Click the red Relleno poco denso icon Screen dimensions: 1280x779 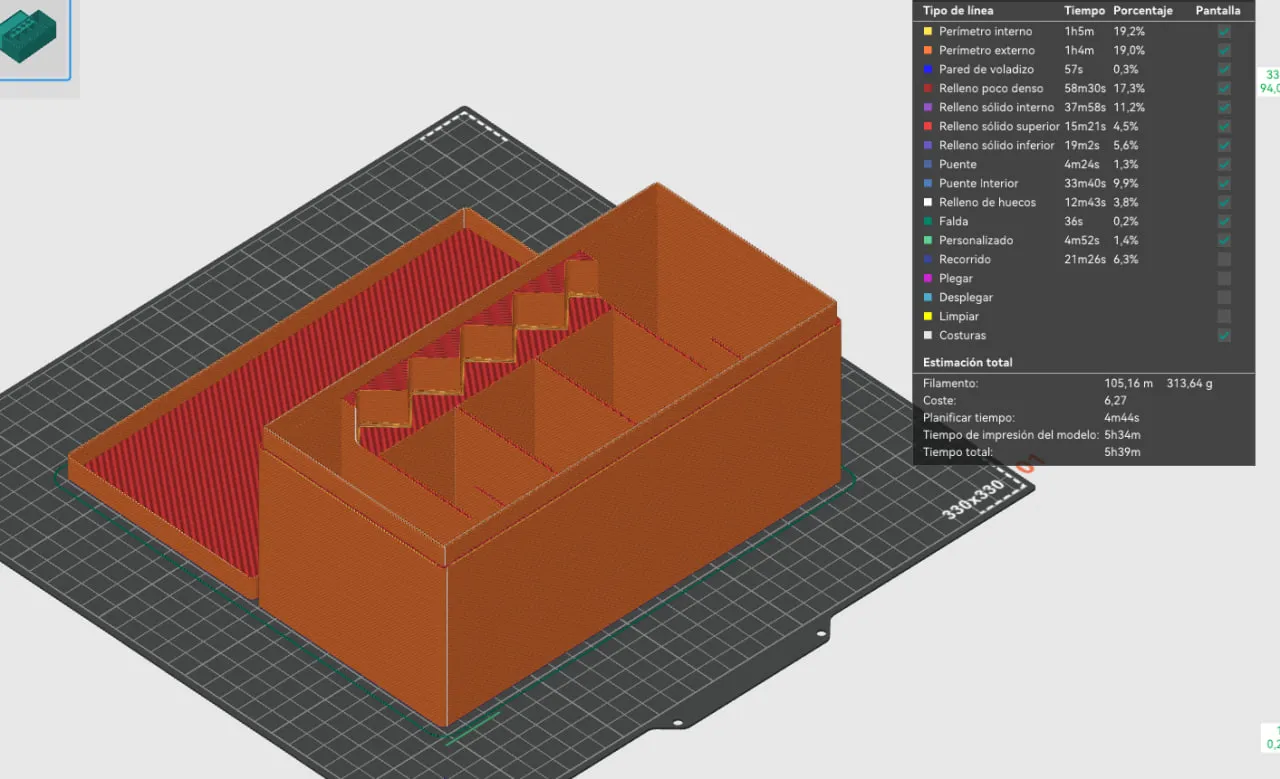coord(926,88)
